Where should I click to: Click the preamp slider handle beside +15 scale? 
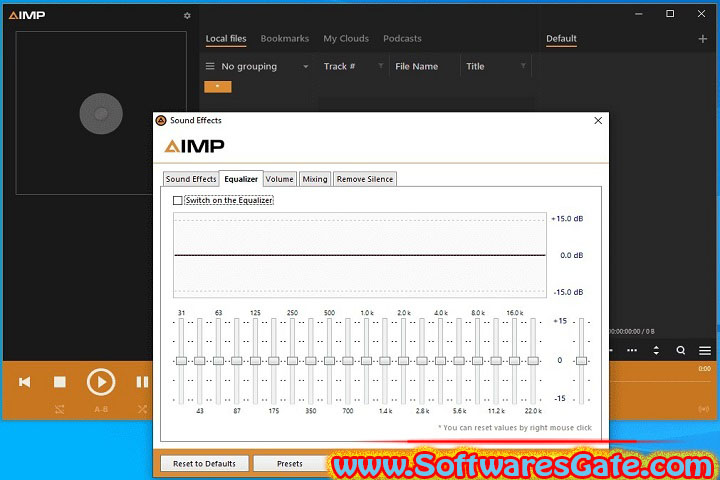click(x=581, y=361)
